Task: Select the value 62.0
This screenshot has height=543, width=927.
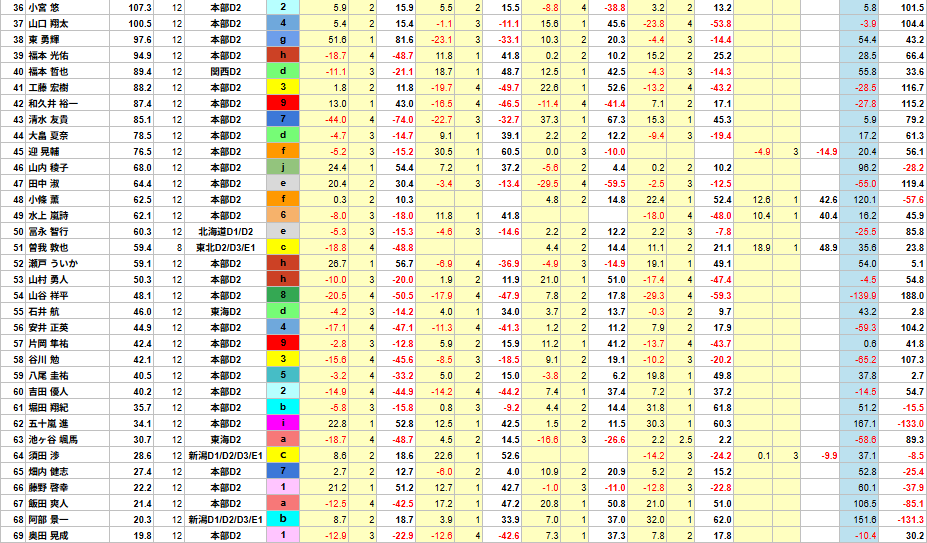Action: pos(722,520)
